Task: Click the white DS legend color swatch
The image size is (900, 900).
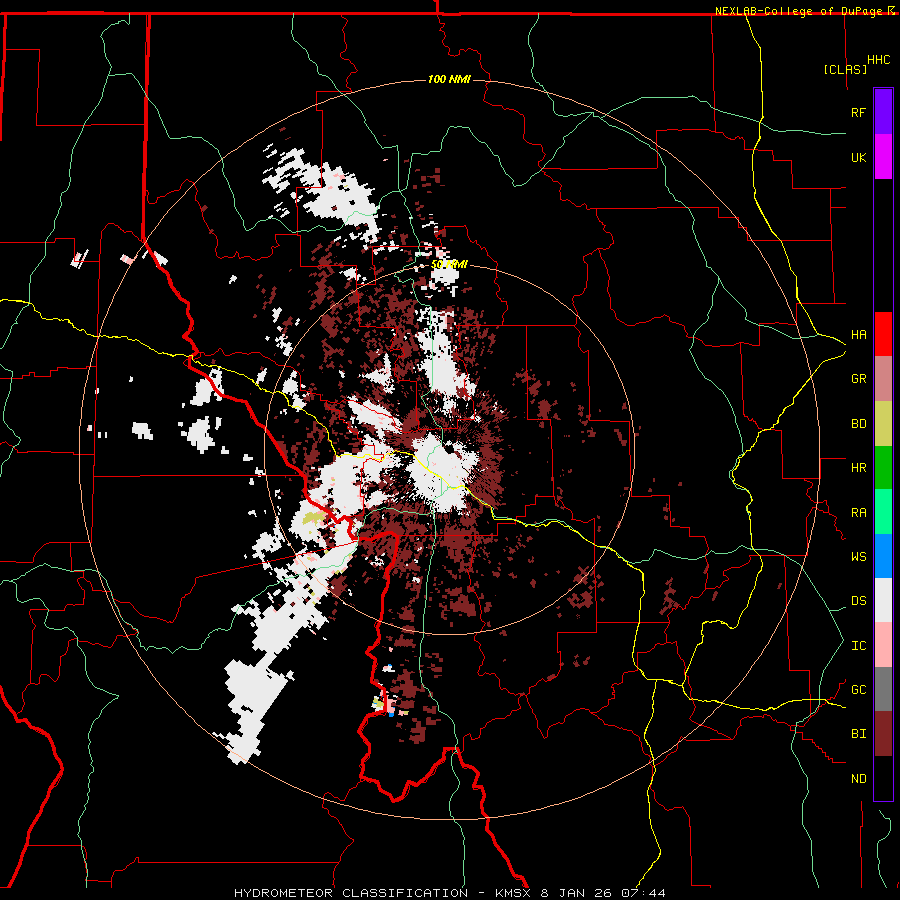Action: pos(883,600)
